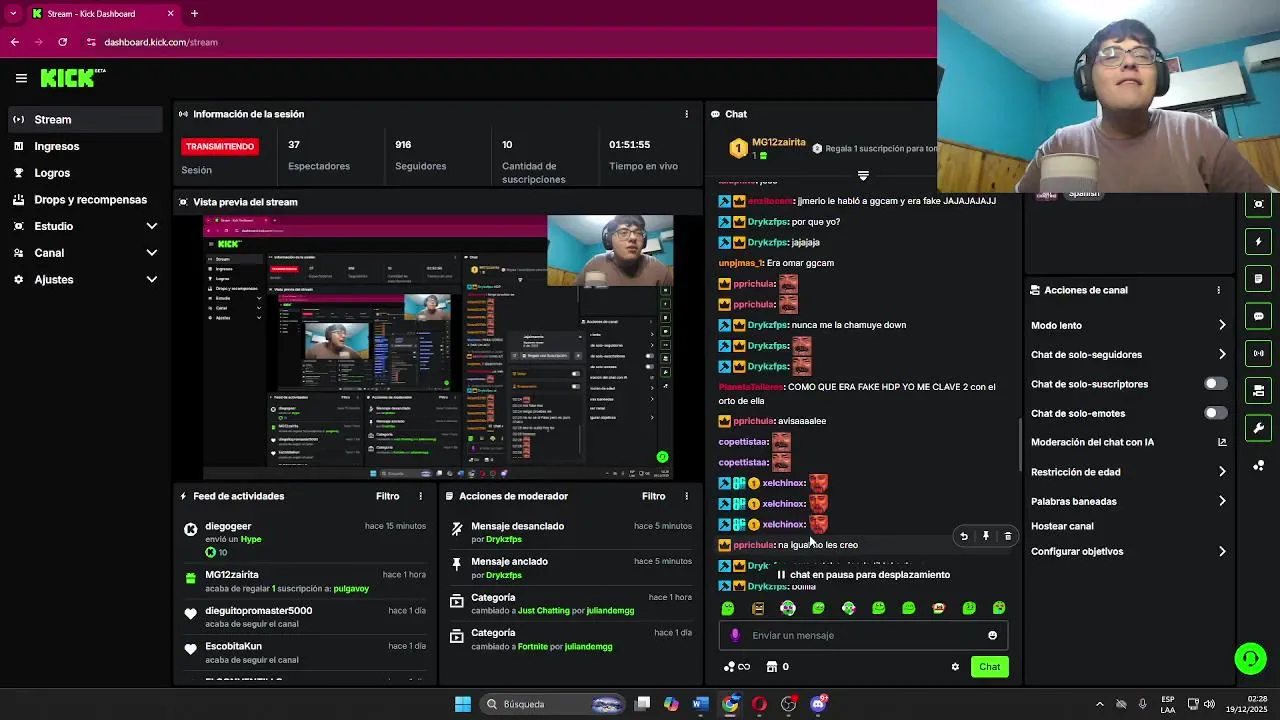Viewport: 1280px width, 720px height.
Task: Click Filtro in Acciones de moderador
Action: (653, 496)
